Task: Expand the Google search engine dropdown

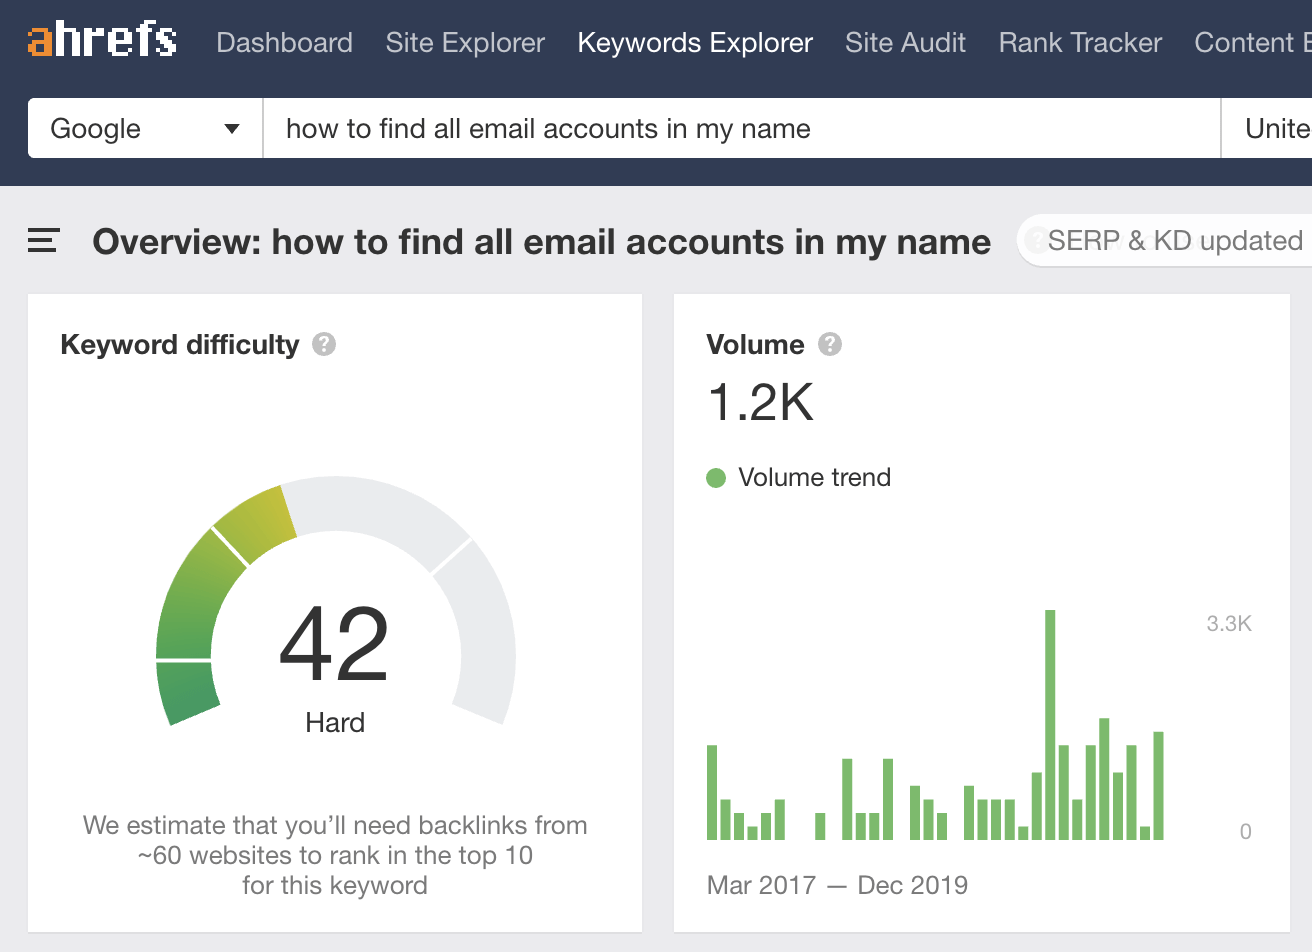Action: tap(145, 128)
